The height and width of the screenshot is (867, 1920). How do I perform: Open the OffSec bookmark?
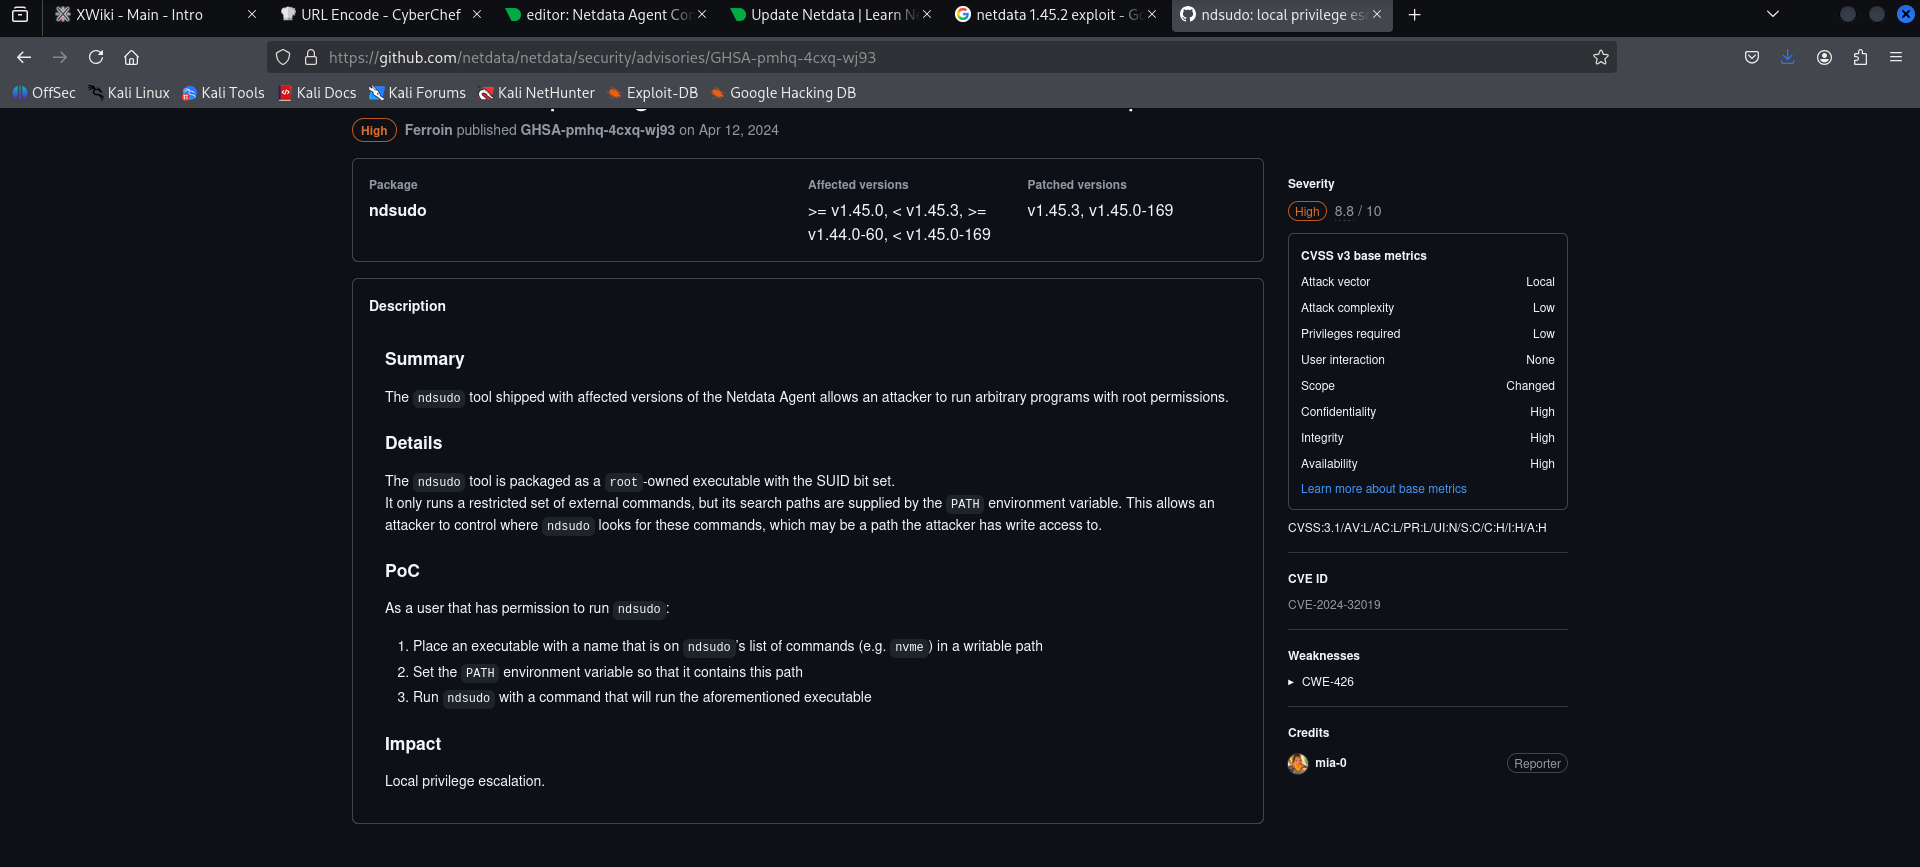point(44,93)
